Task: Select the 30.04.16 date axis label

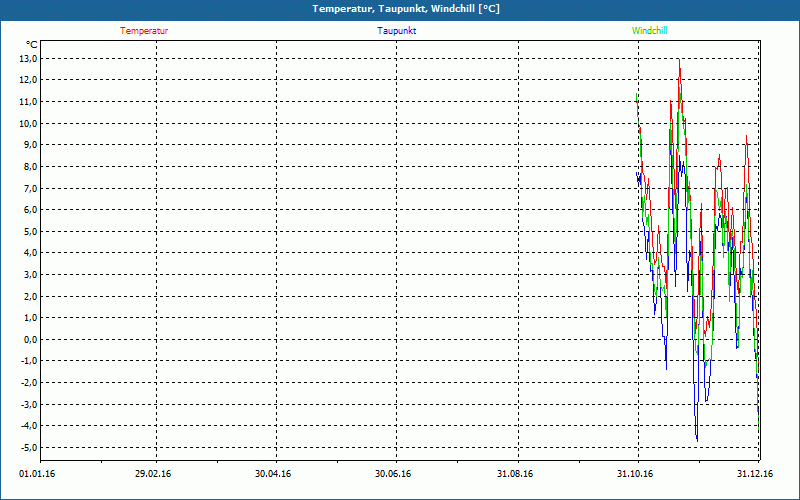Action: pos(273,474)
